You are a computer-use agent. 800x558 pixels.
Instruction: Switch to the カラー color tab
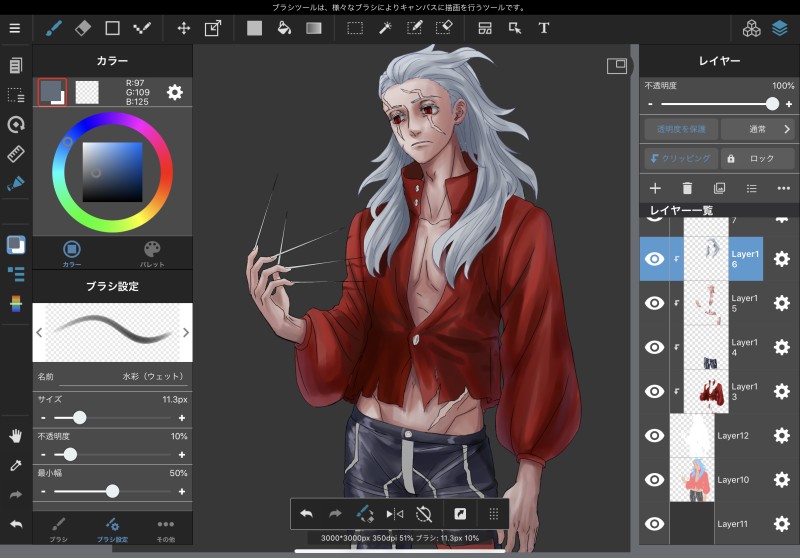pos(71,254)
